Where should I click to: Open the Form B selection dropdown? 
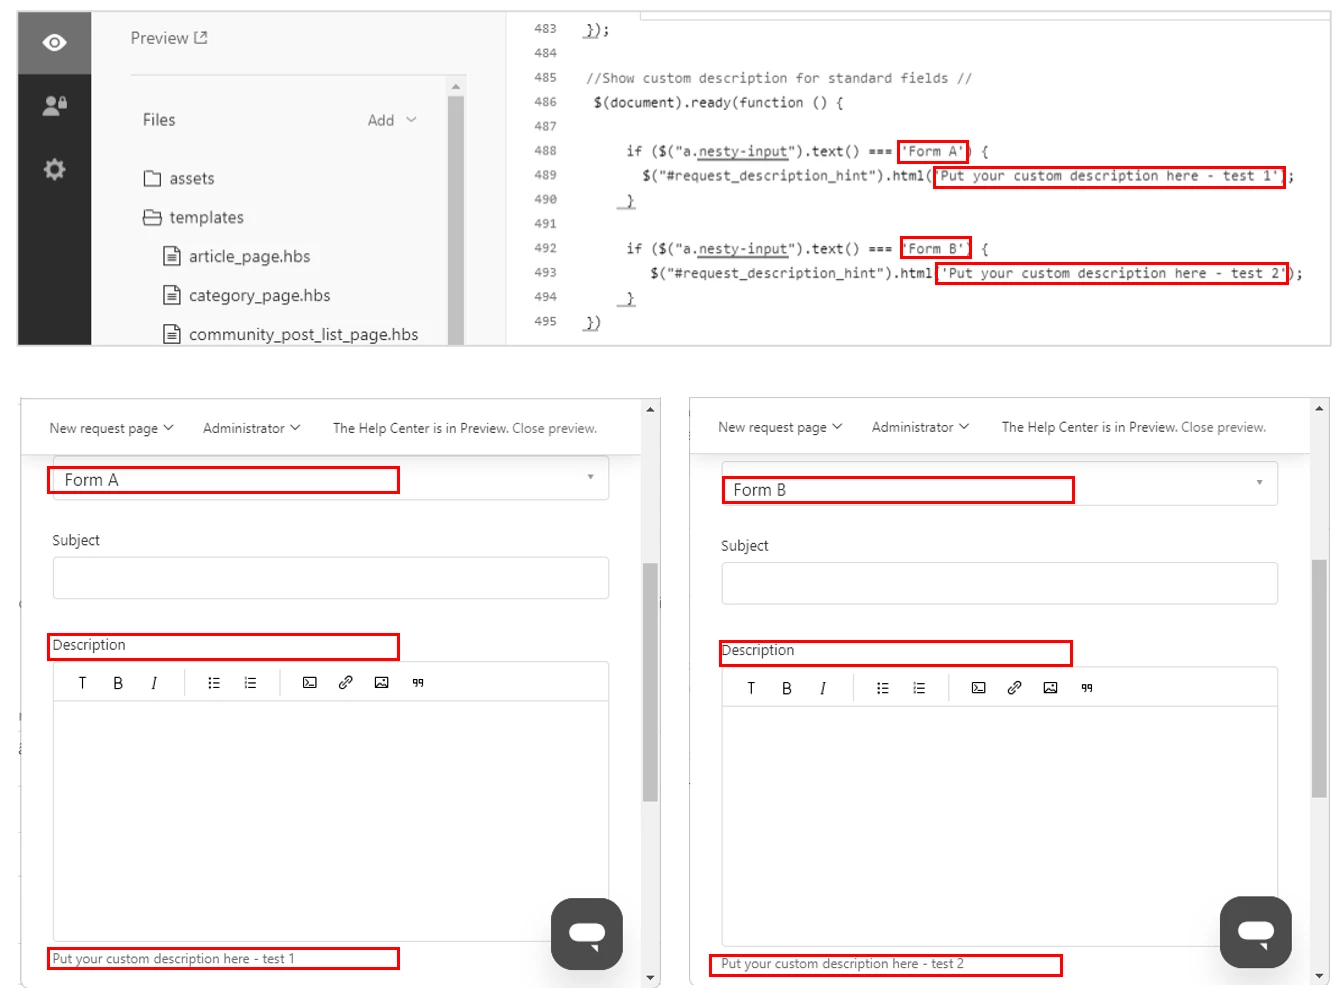[999, 484]
